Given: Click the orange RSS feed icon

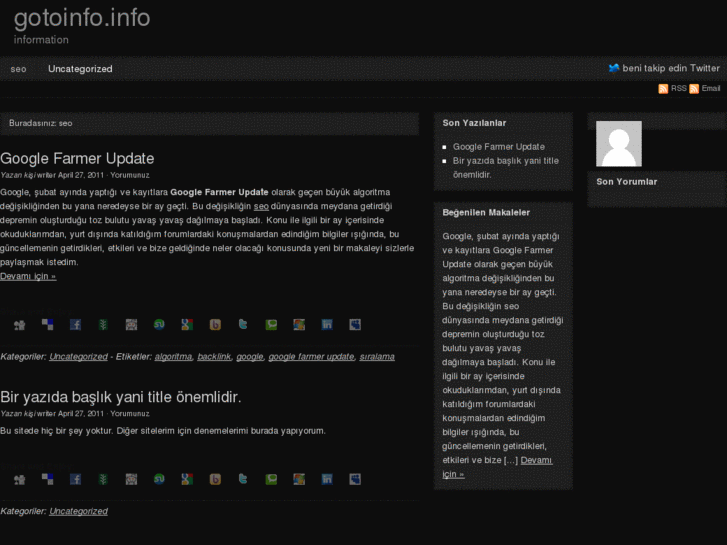Looking at the screenshot, I should click(663, 89).
